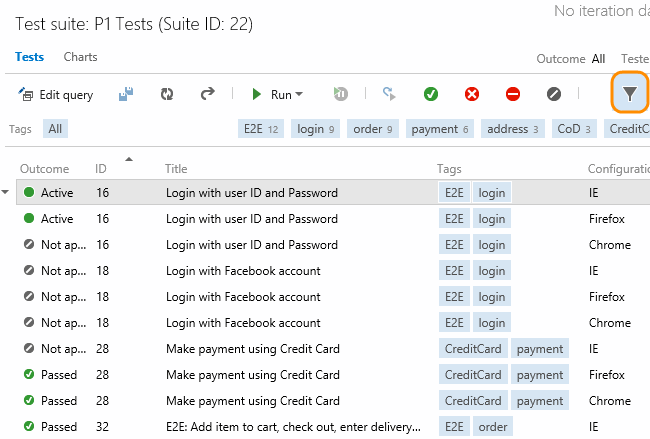
Task: Sort by the ID column header
Action: coord(101,169)
